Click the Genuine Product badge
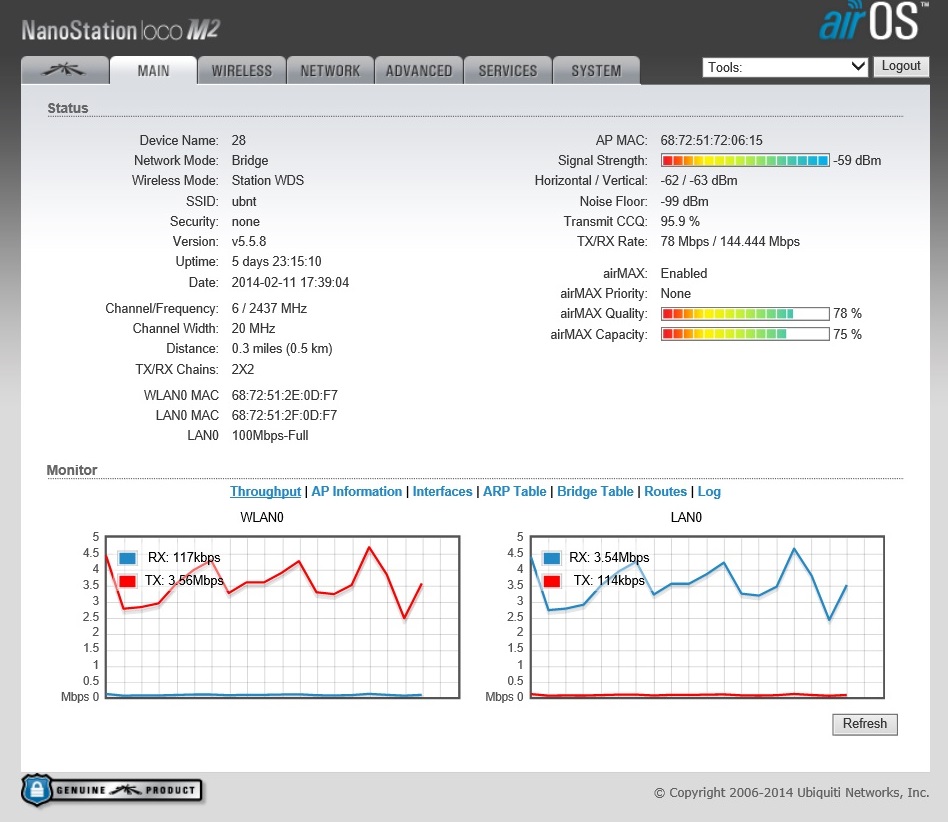The image size is (948, 822). [x=111, y=789]
